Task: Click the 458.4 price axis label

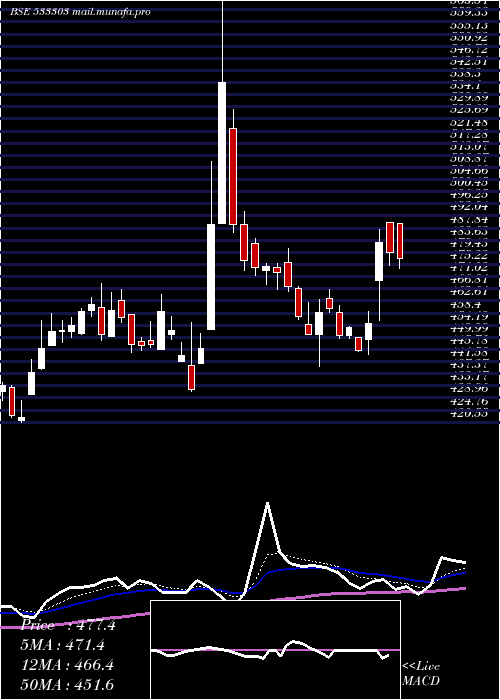Action: (465, 304)
